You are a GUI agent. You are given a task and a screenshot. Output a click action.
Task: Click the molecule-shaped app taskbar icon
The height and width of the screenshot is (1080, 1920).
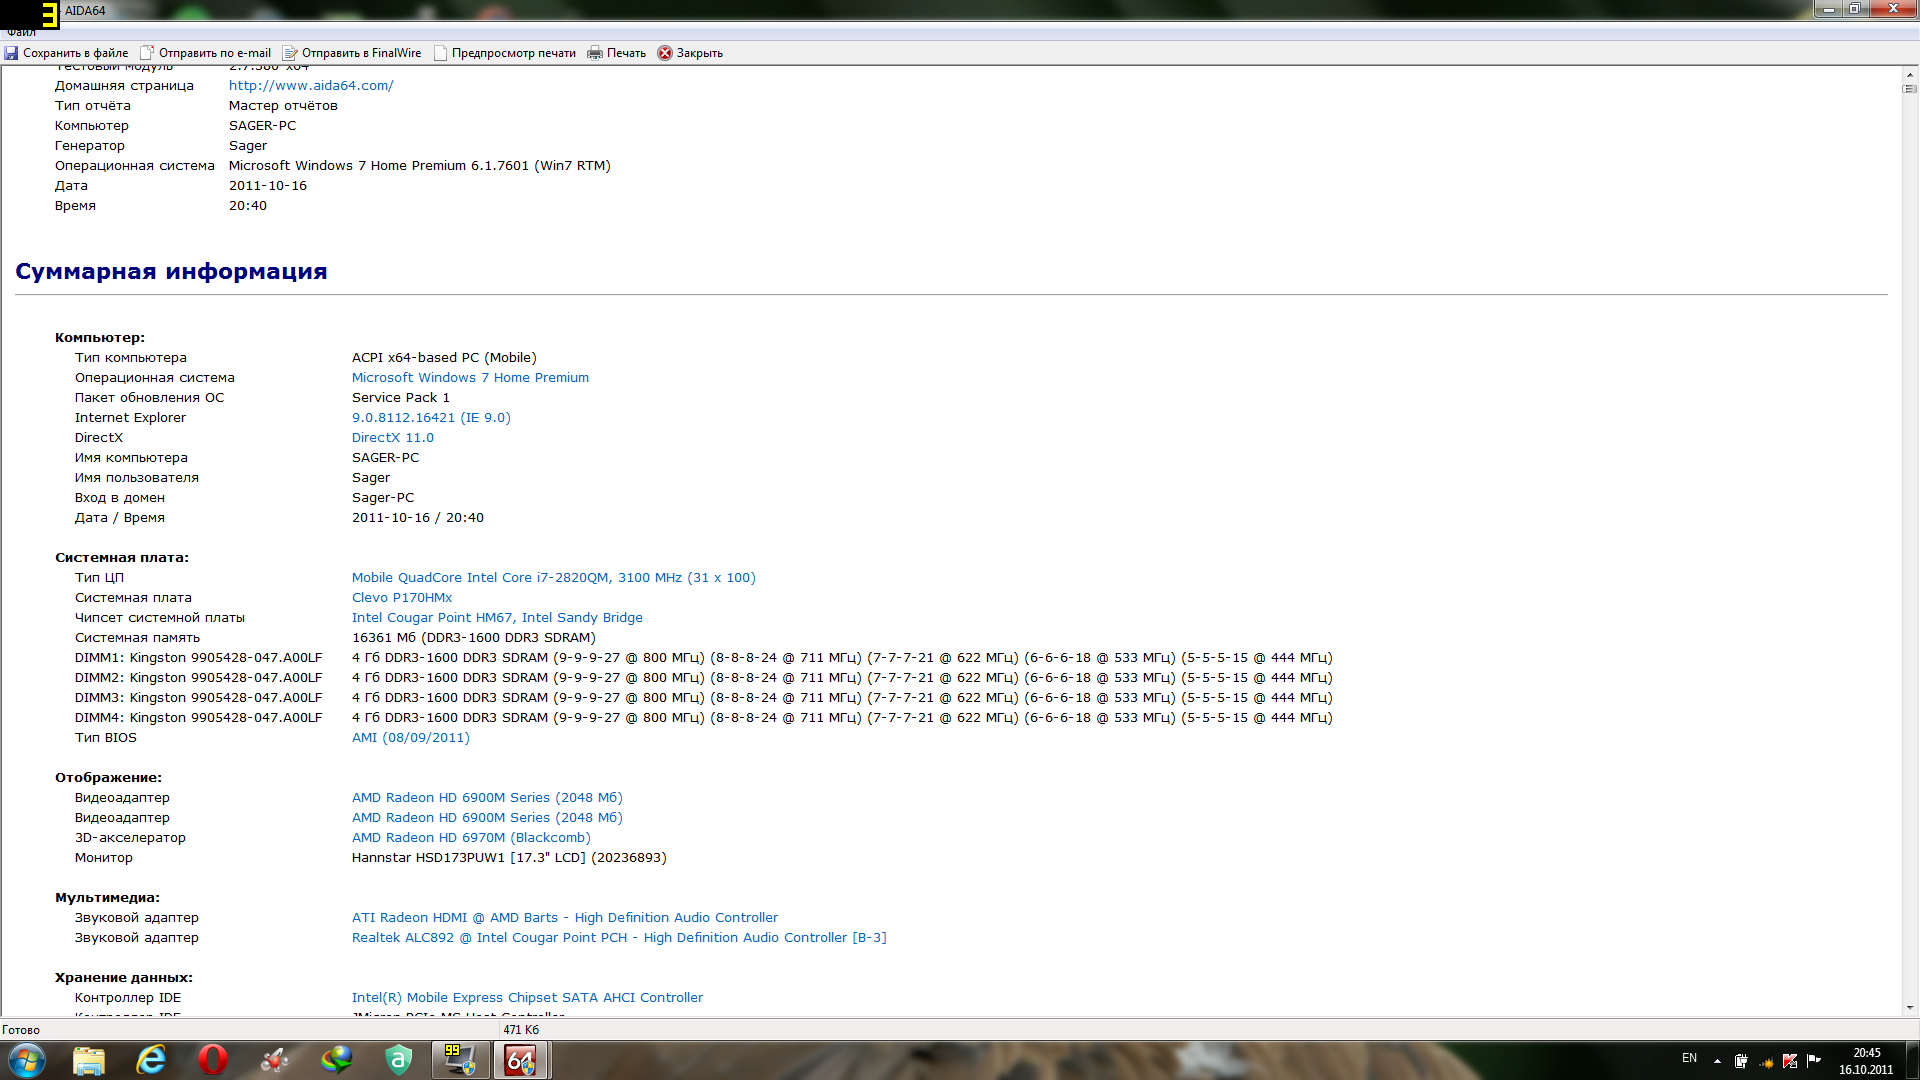point(275,1060)
